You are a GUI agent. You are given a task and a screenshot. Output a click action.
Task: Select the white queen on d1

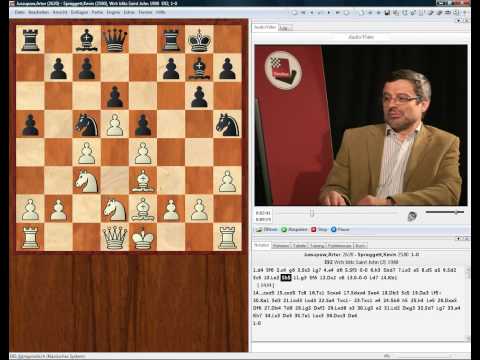click(x=115, y=237)
